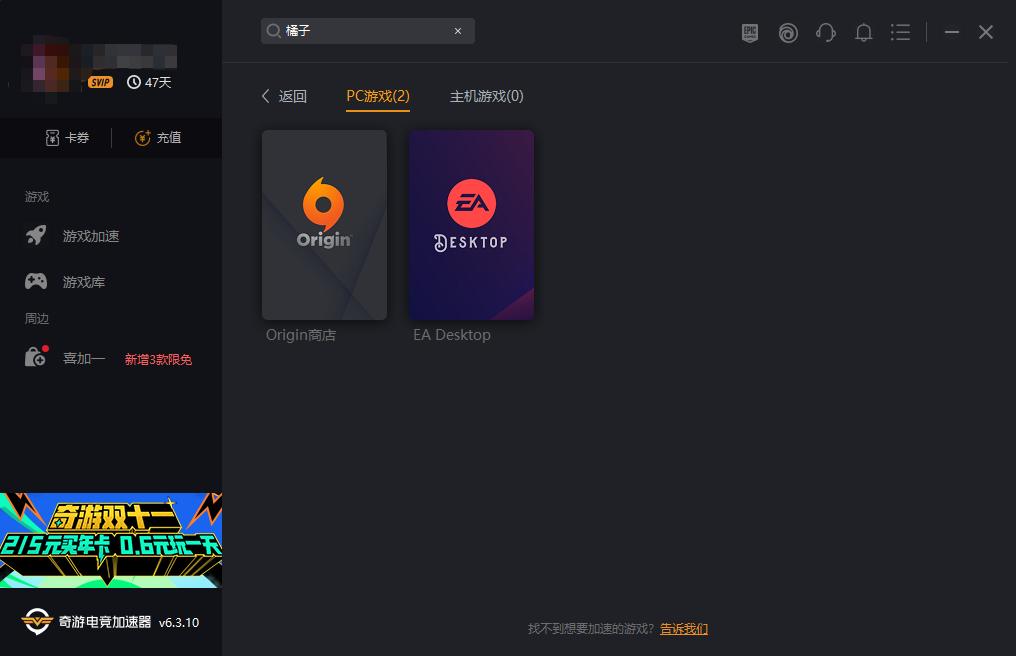Open the Epic Games shortcut icon
The width and height of the screenshot is (1016, 656).
pos(750,32)
